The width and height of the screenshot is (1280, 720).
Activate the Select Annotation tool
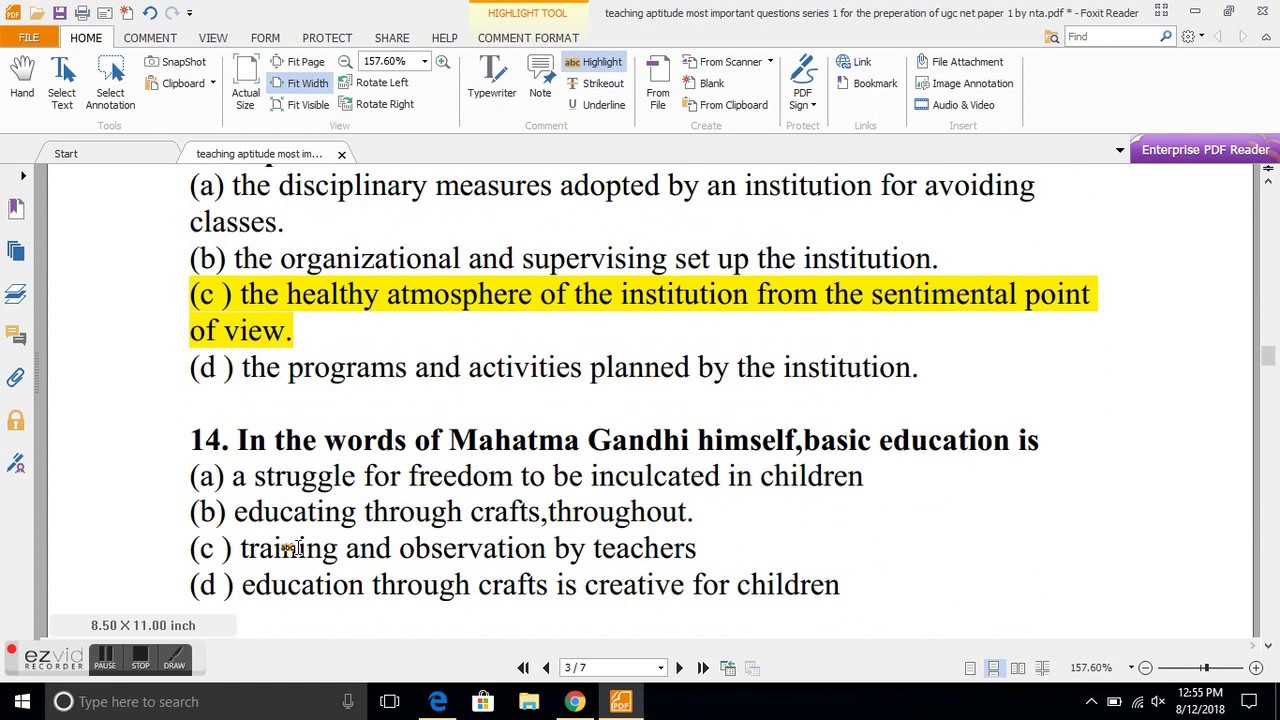(x=110, y=82)
